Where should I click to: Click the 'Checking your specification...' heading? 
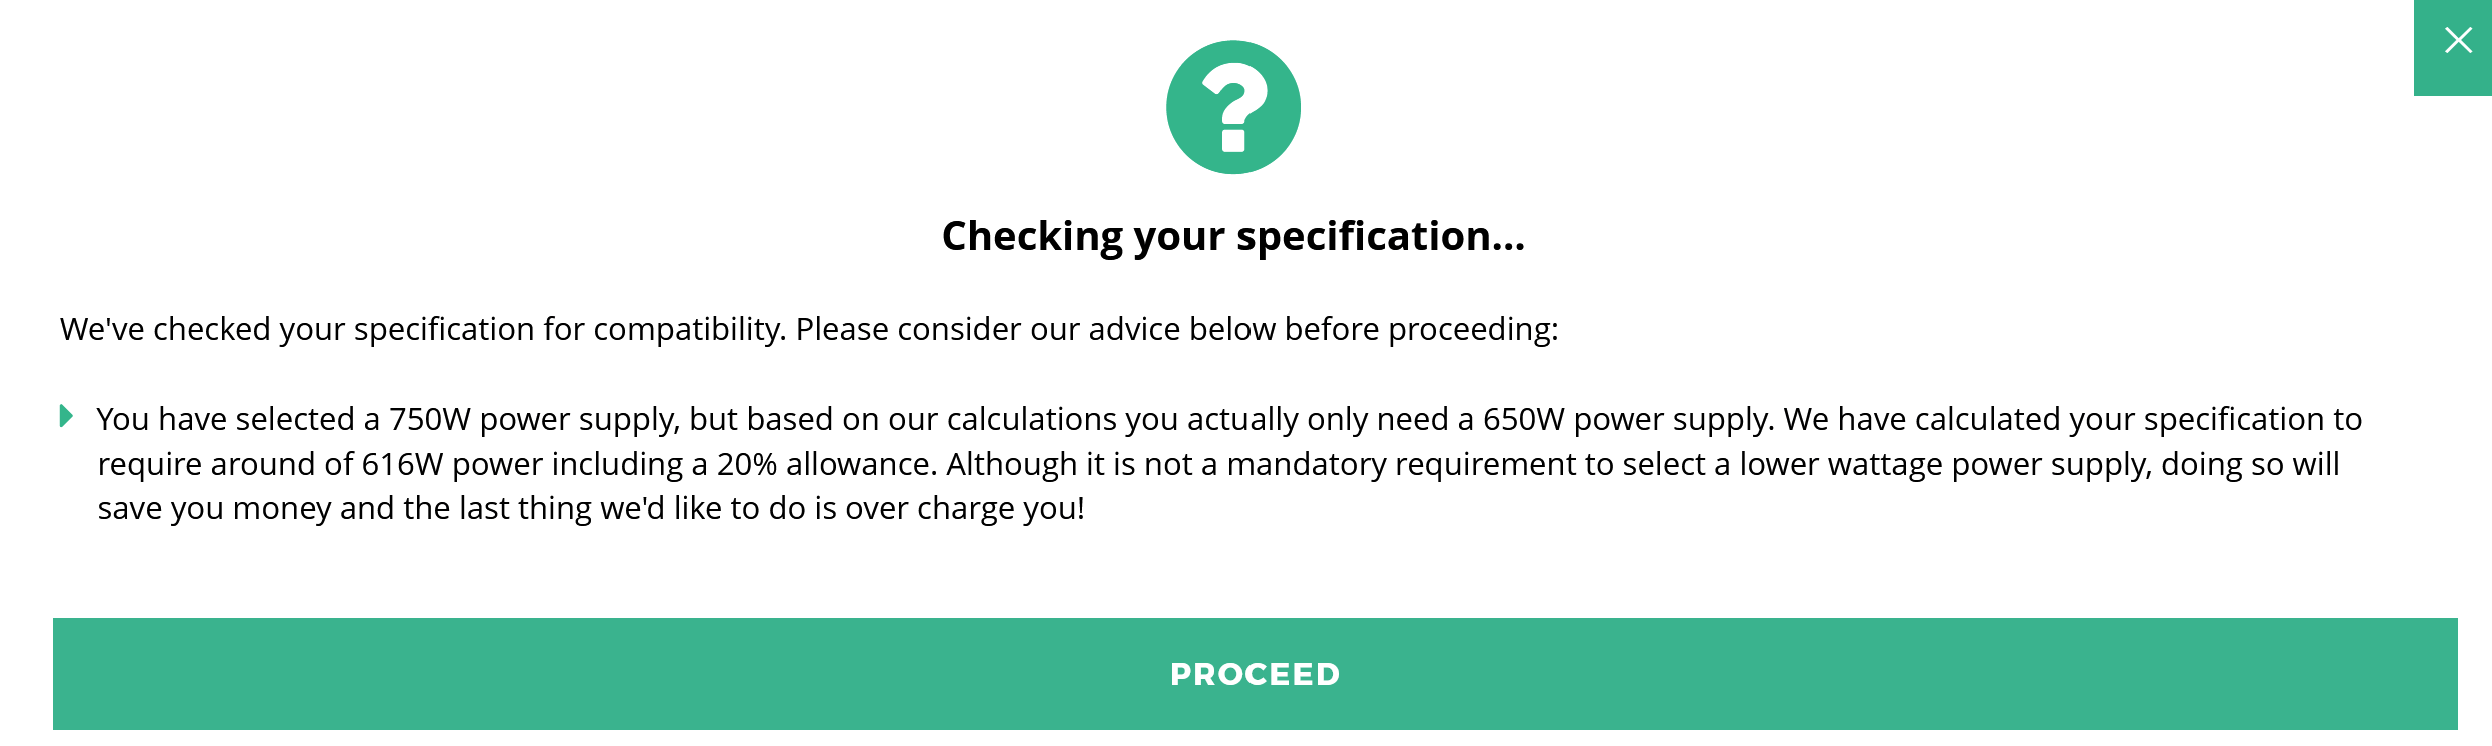(1233, 237)
